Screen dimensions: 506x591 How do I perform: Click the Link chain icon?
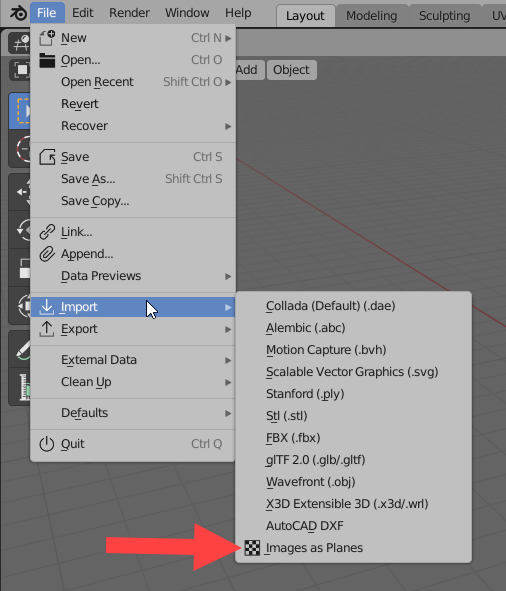point(47,232)
